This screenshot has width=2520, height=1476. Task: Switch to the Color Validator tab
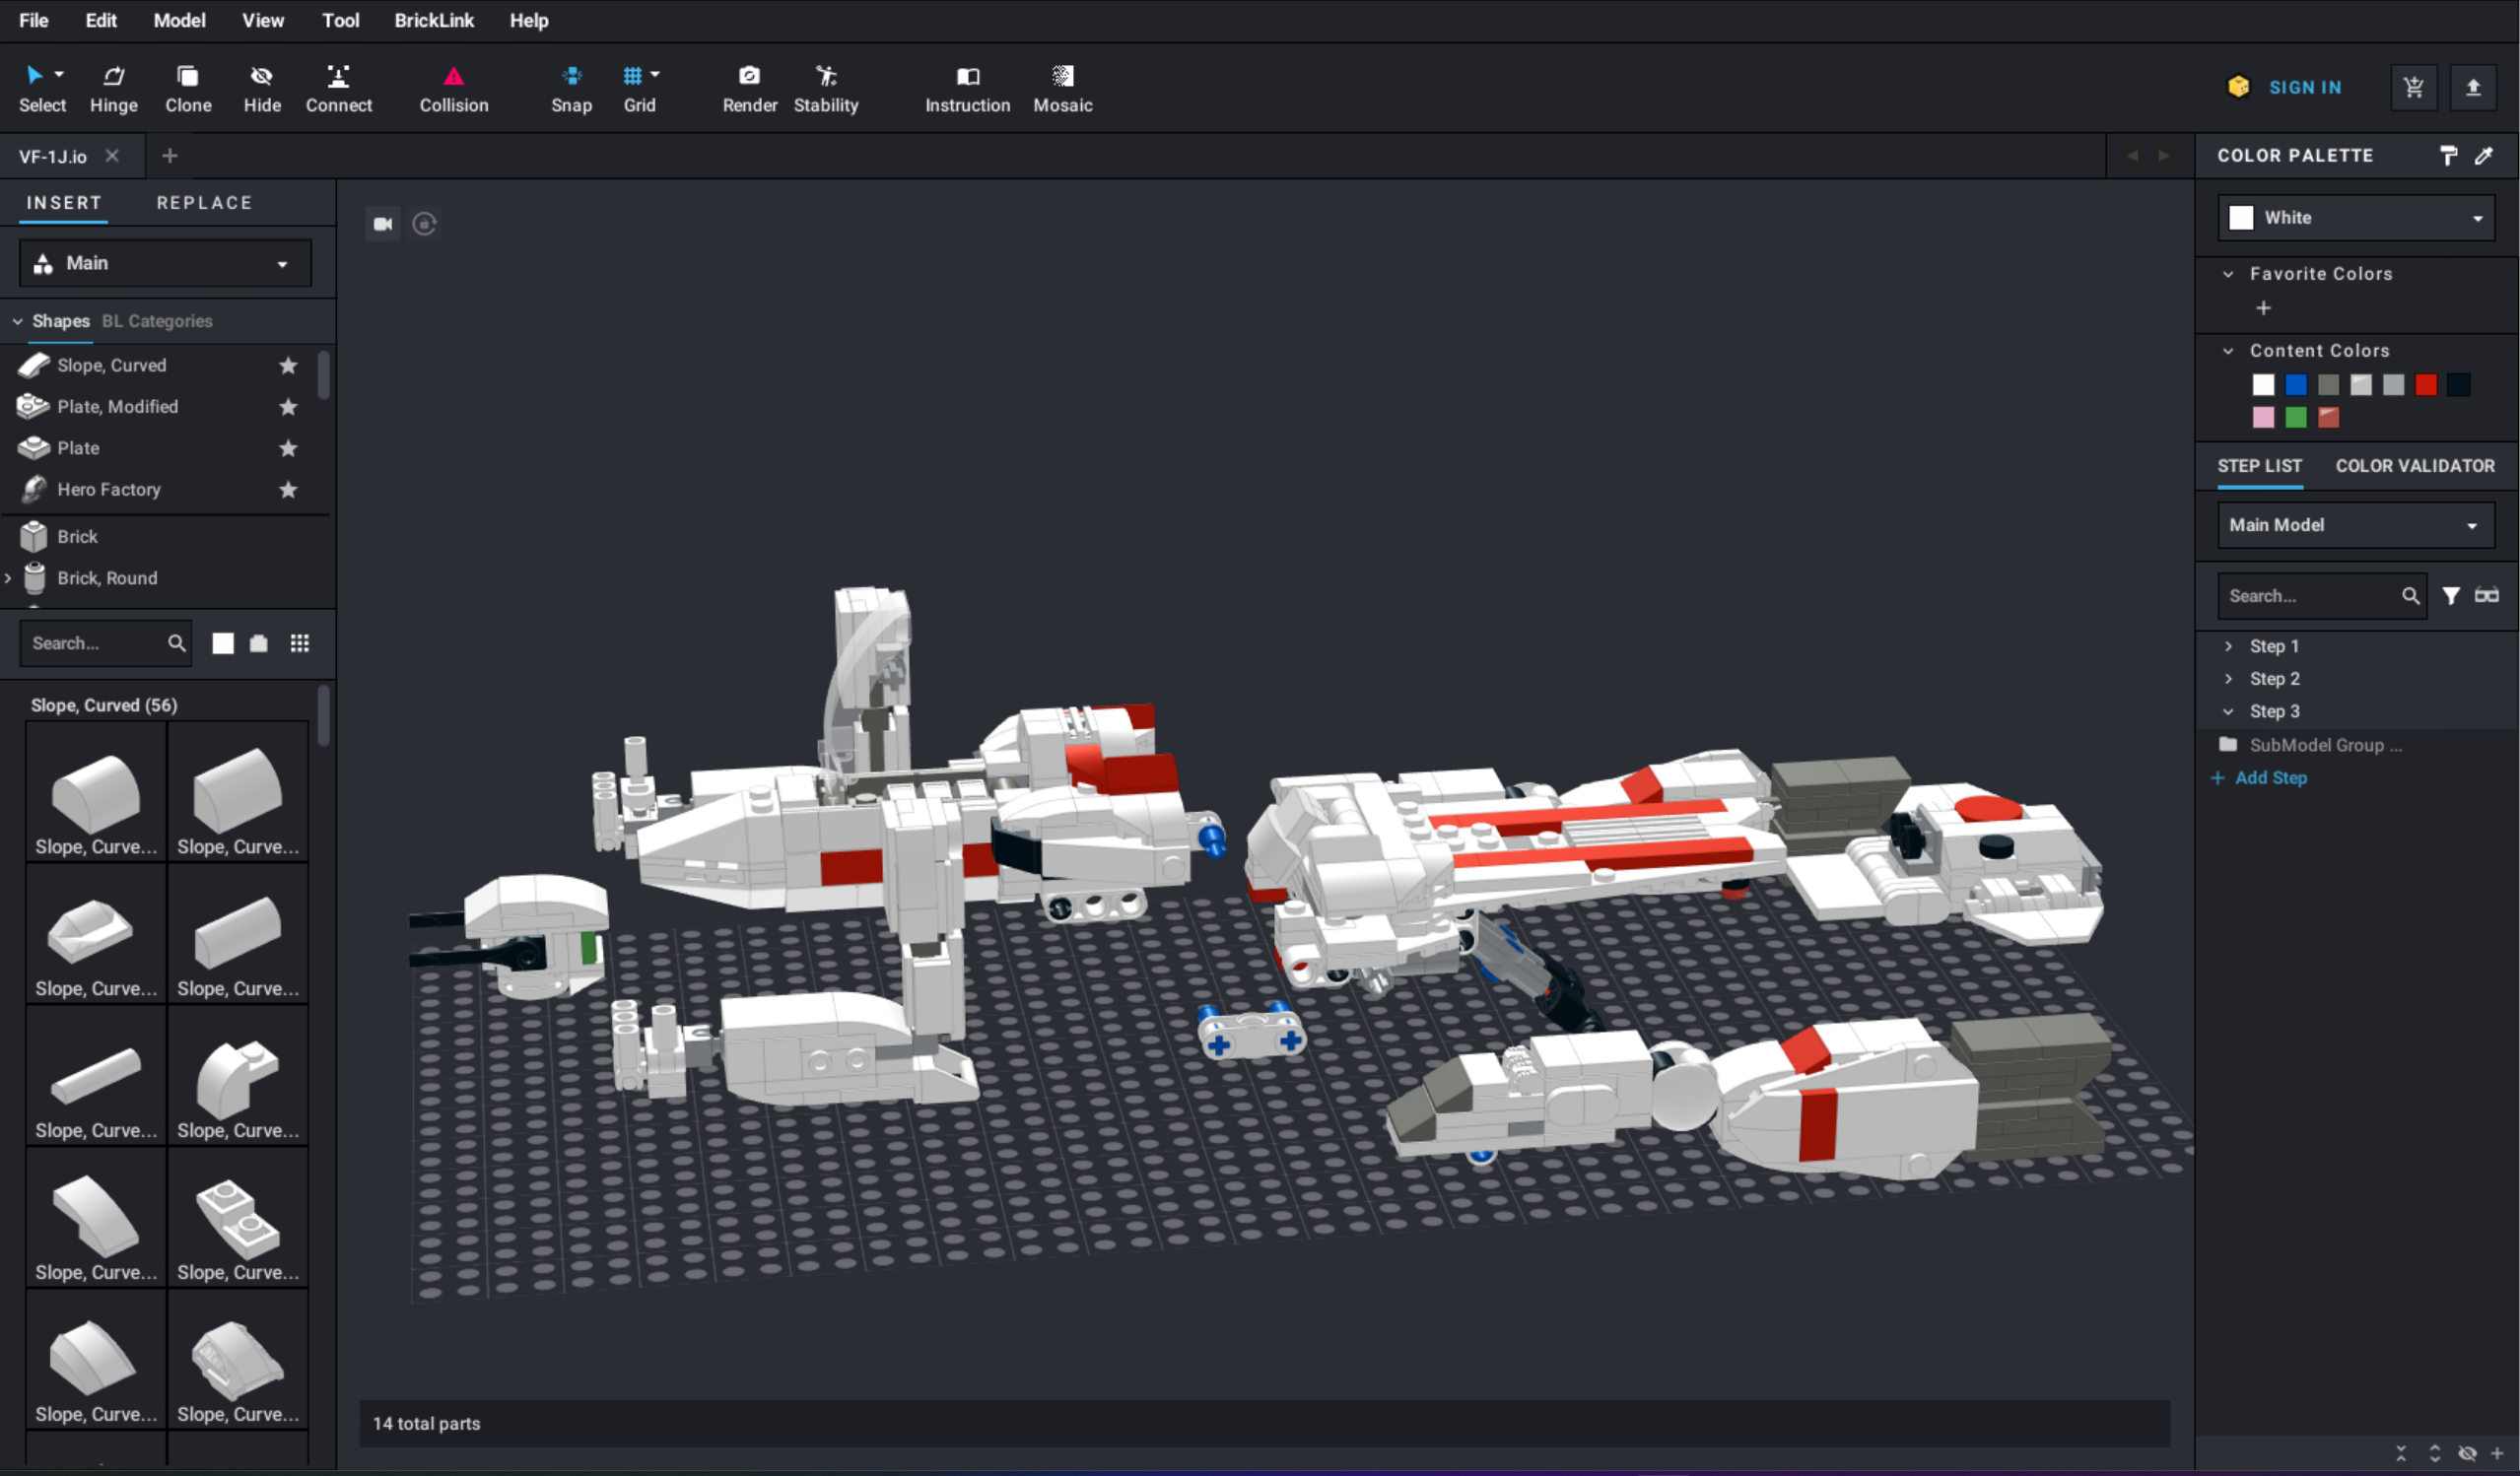2414,466
